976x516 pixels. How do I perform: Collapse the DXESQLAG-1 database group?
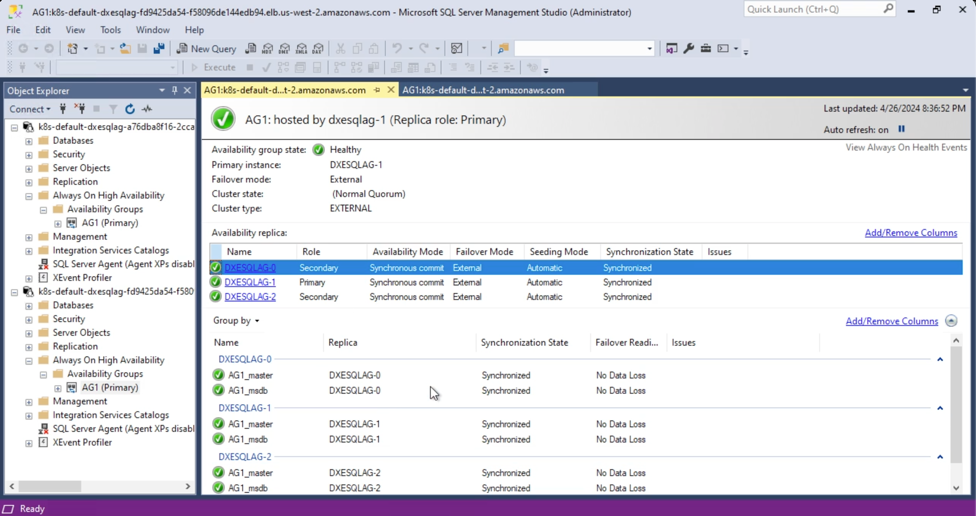point(940,408)
